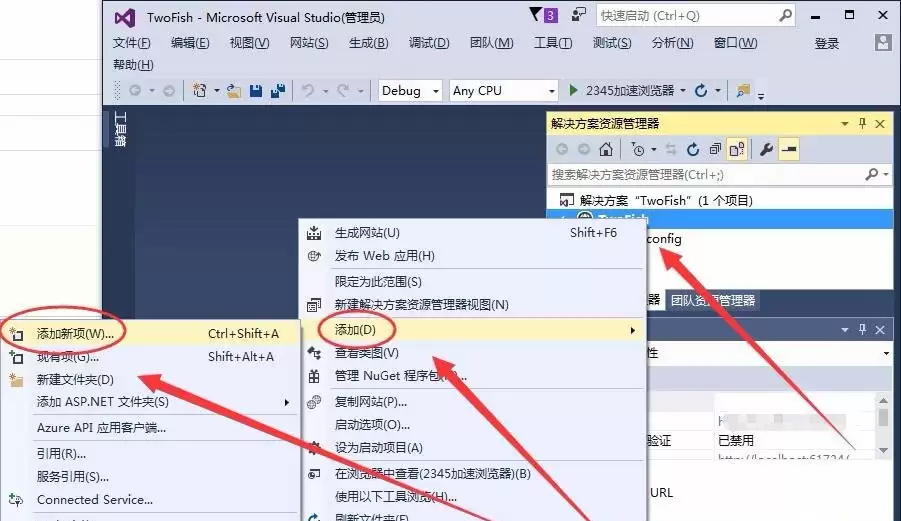Click the user account avatar icon

coord(883,42)
